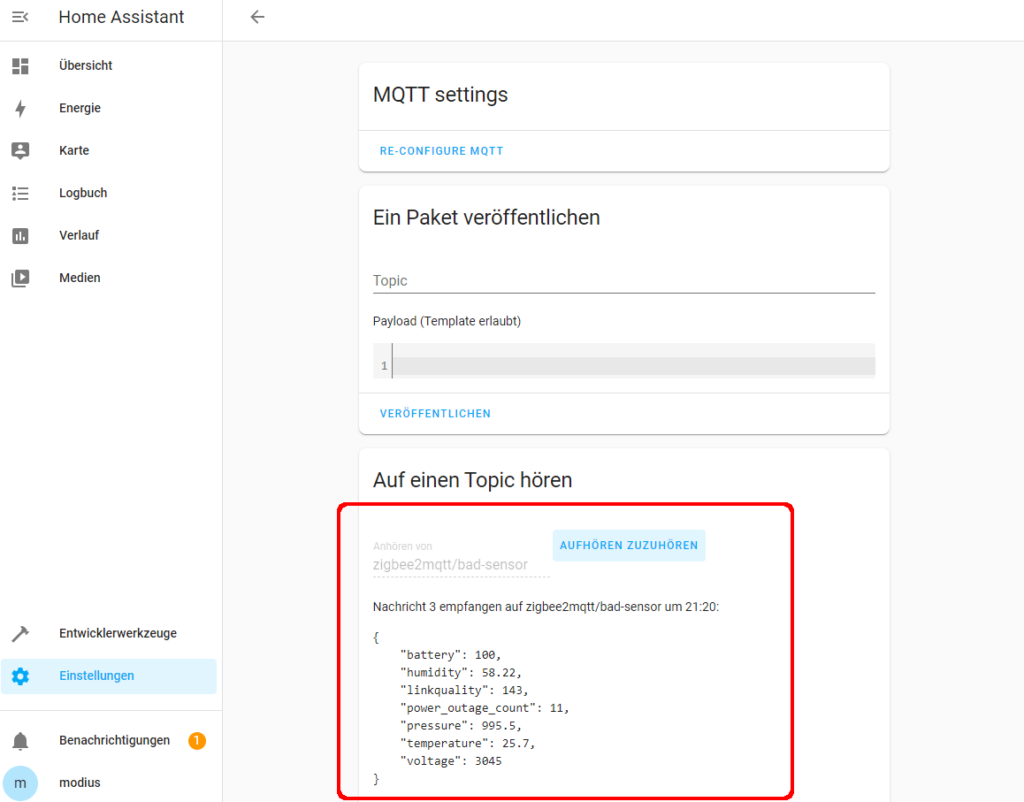Viewport: 1024px width, 802px height.
Task: Click the Payload (Template erlaubt) label
Action: (x=447, y=321)
